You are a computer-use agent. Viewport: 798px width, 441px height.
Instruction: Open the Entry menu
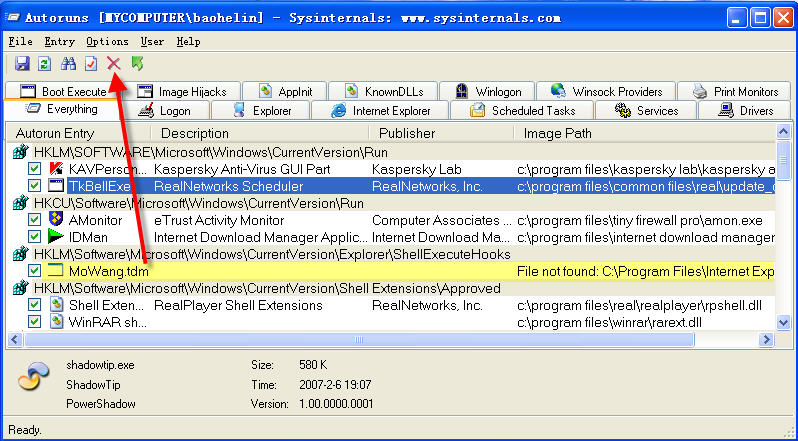coord(60,42)
